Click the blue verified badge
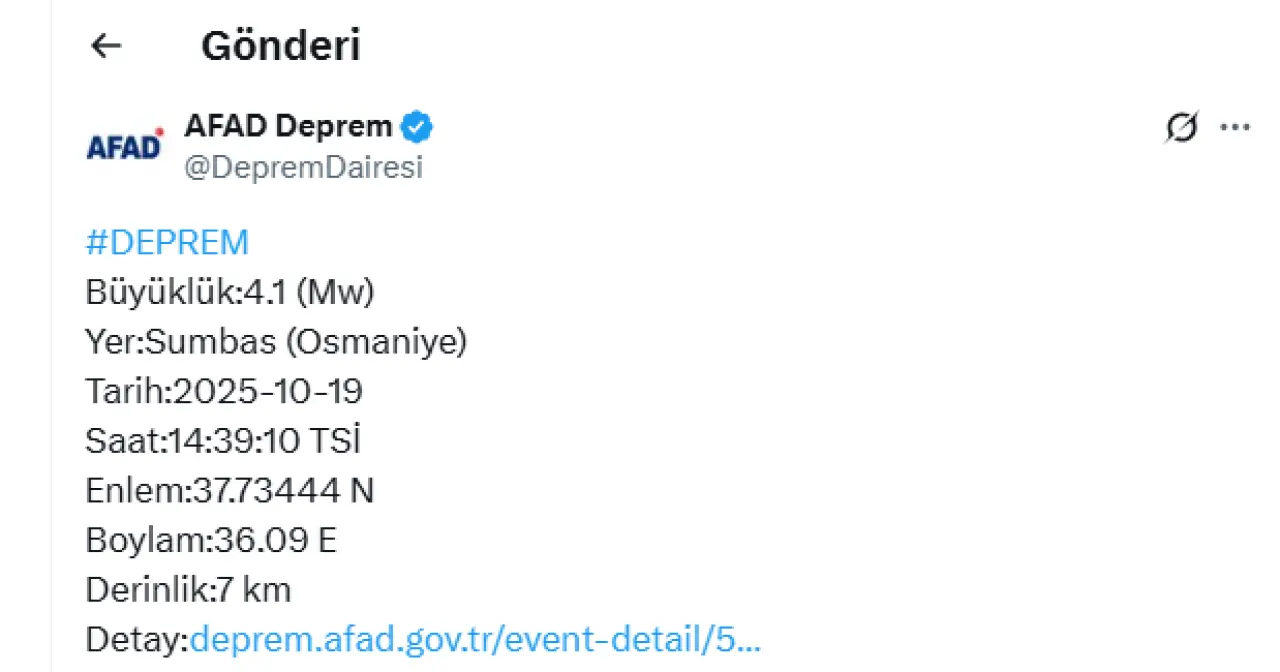Image resolution: width=1280 pixels, height=672 pixels. (416, 127)
